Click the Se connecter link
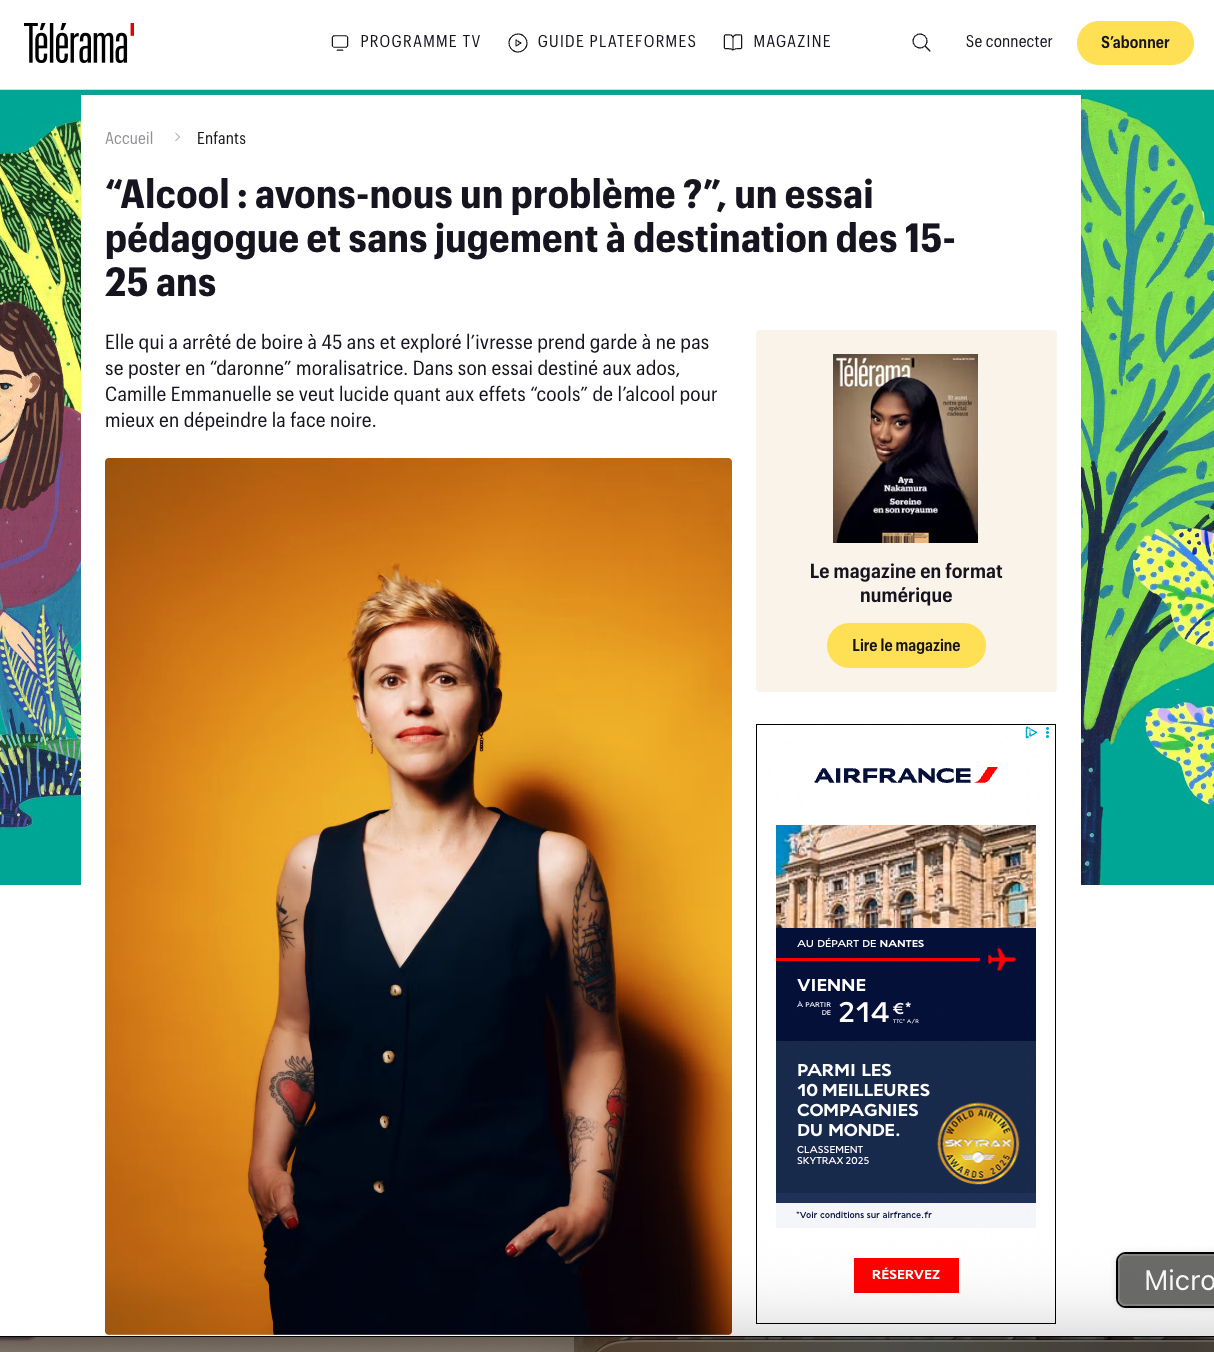Viewport: 1214px width, 1352px height. (x=1009, y=42)
